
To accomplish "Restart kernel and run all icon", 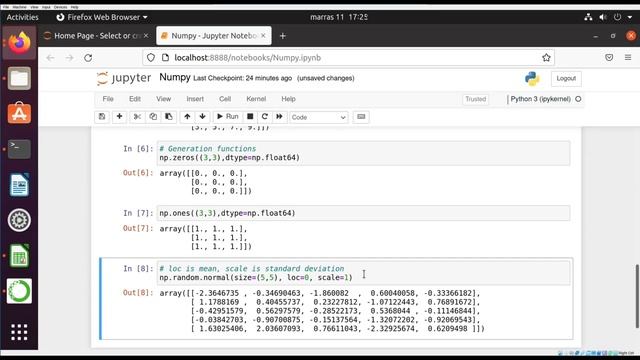I will [279, 117].
